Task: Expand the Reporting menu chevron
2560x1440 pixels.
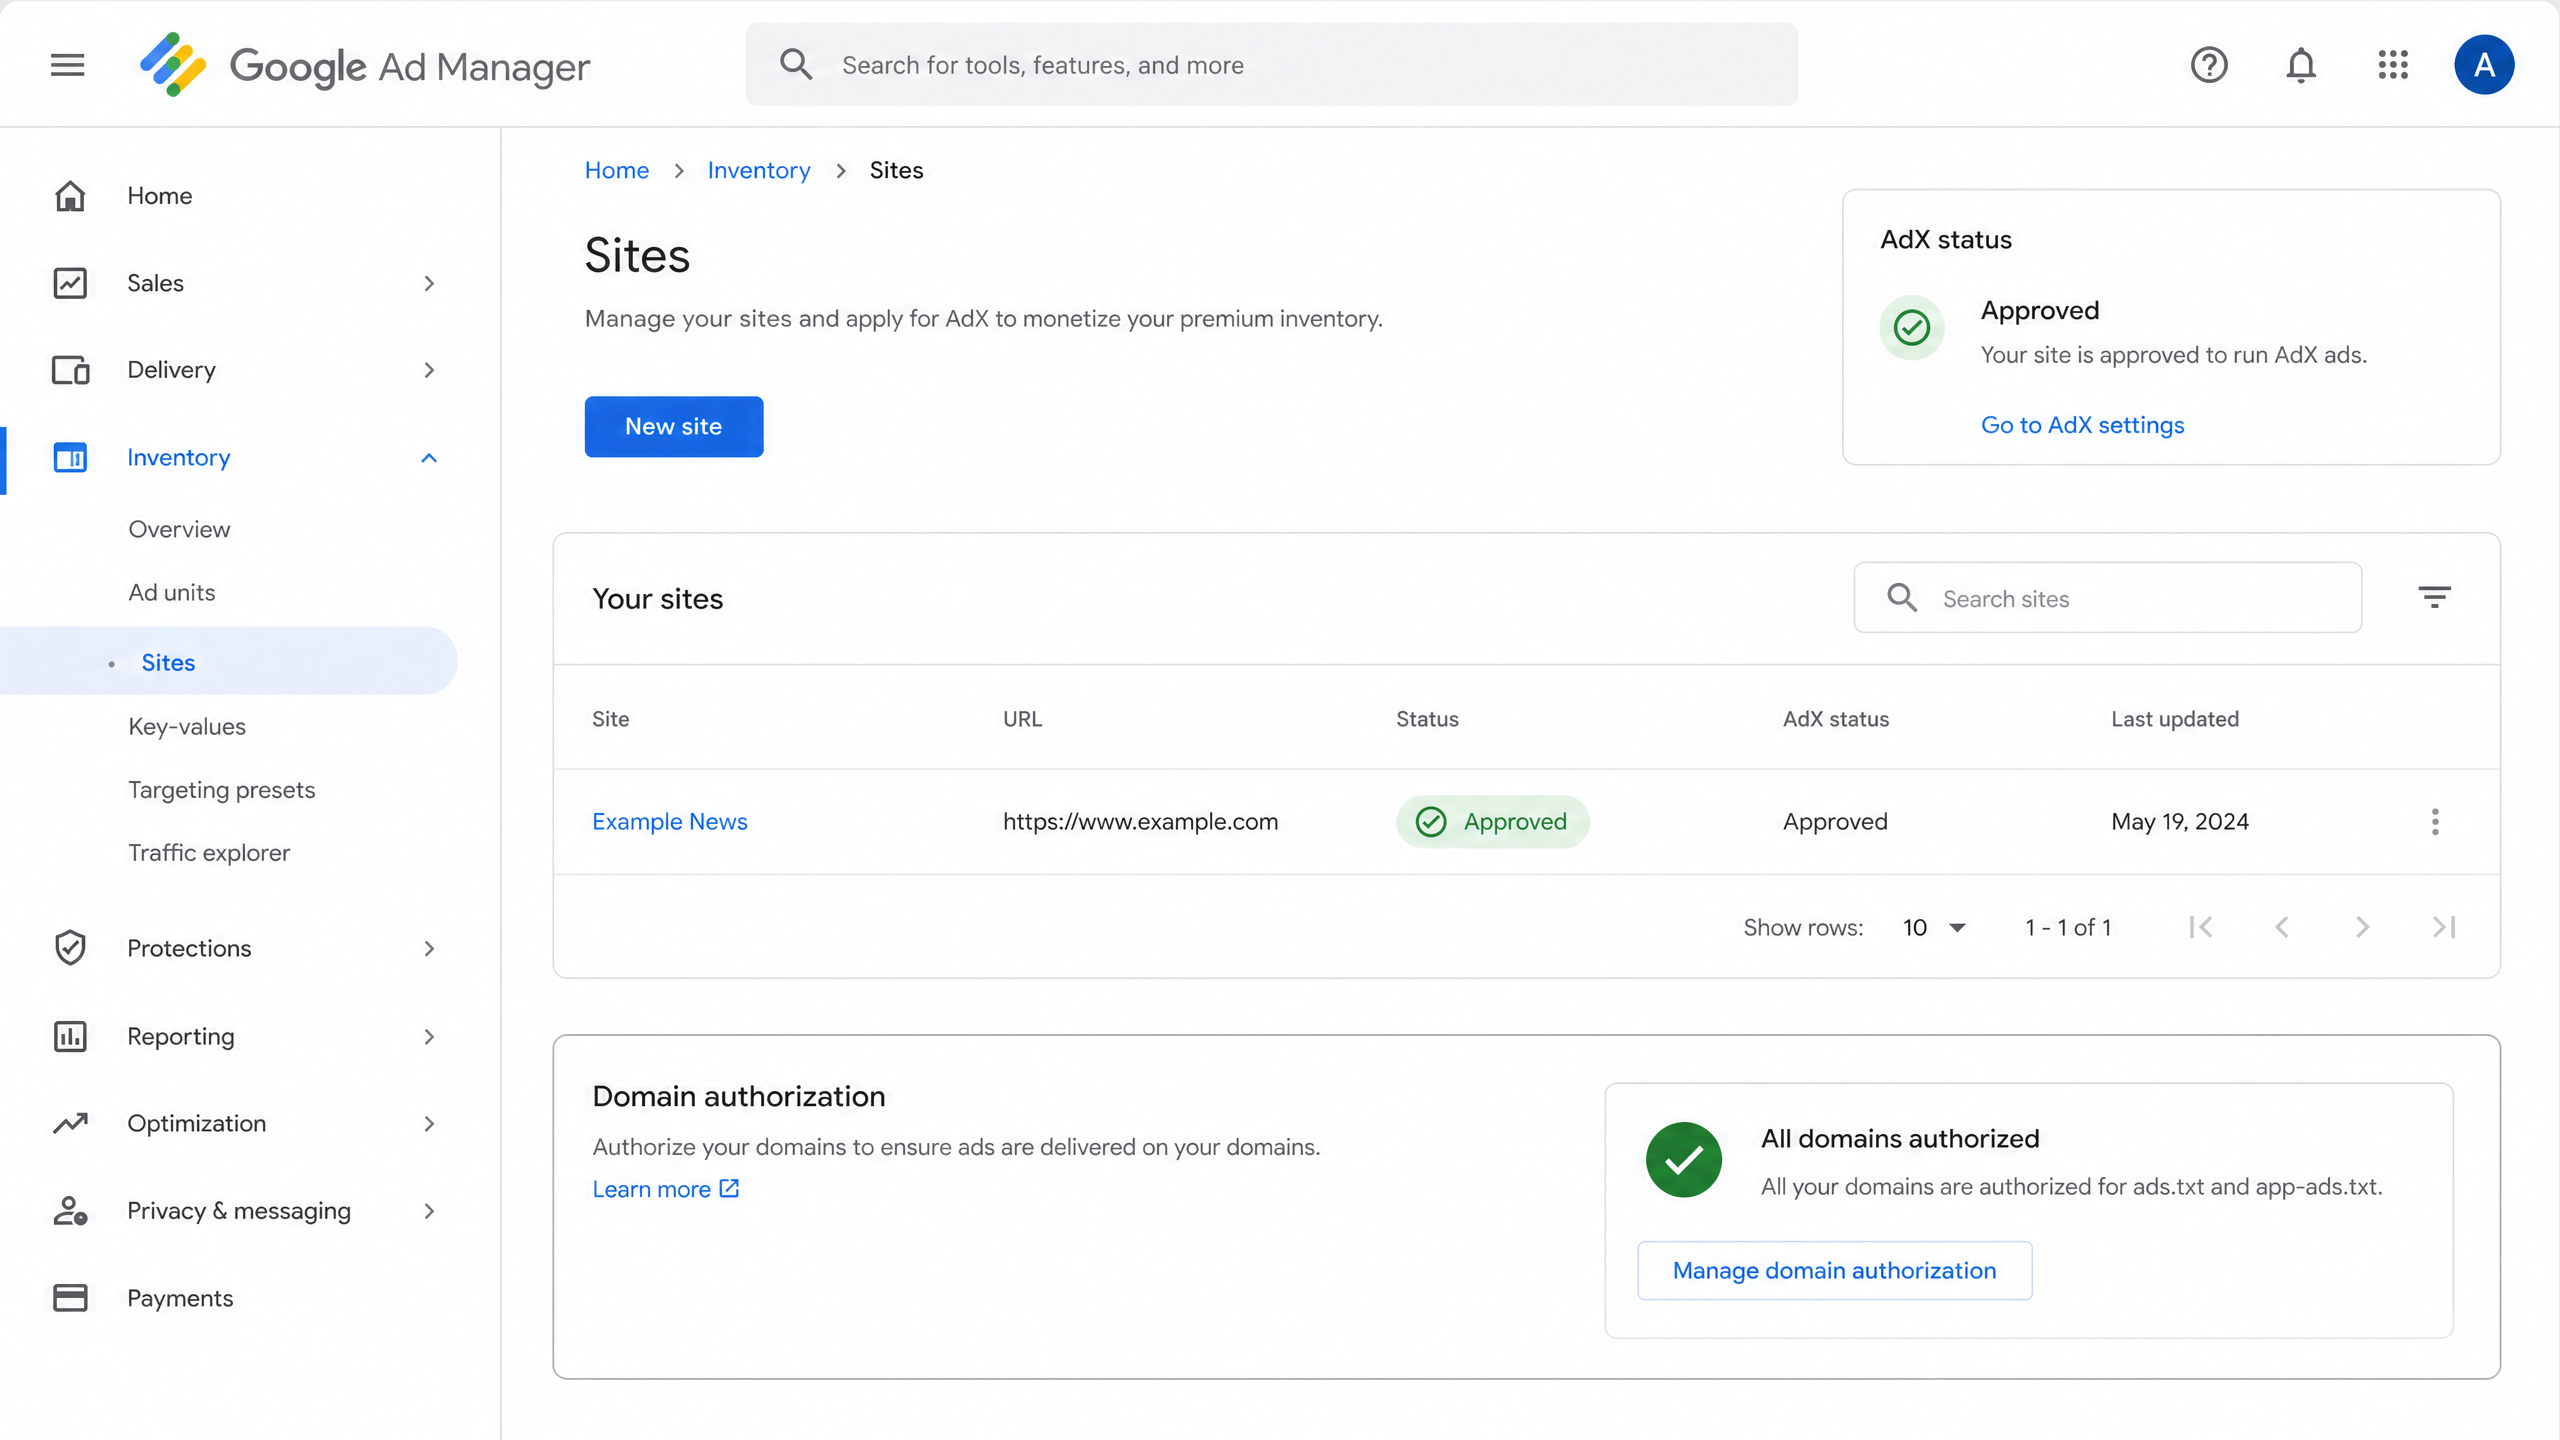Action: pyautogui.click(x=429, y=1036)
